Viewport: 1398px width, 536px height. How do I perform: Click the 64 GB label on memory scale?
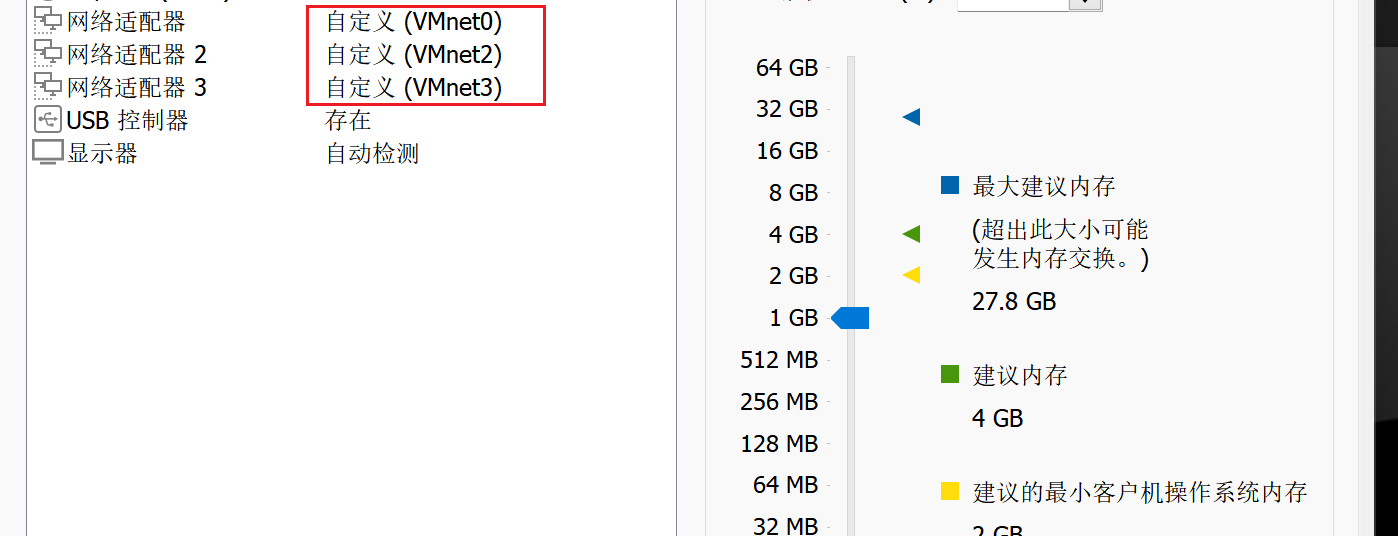pos(787,68)
